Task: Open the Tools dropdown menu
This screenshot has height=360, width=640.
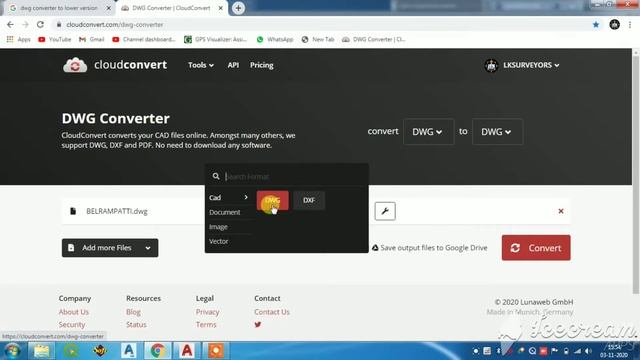Action: coord(201,65)
